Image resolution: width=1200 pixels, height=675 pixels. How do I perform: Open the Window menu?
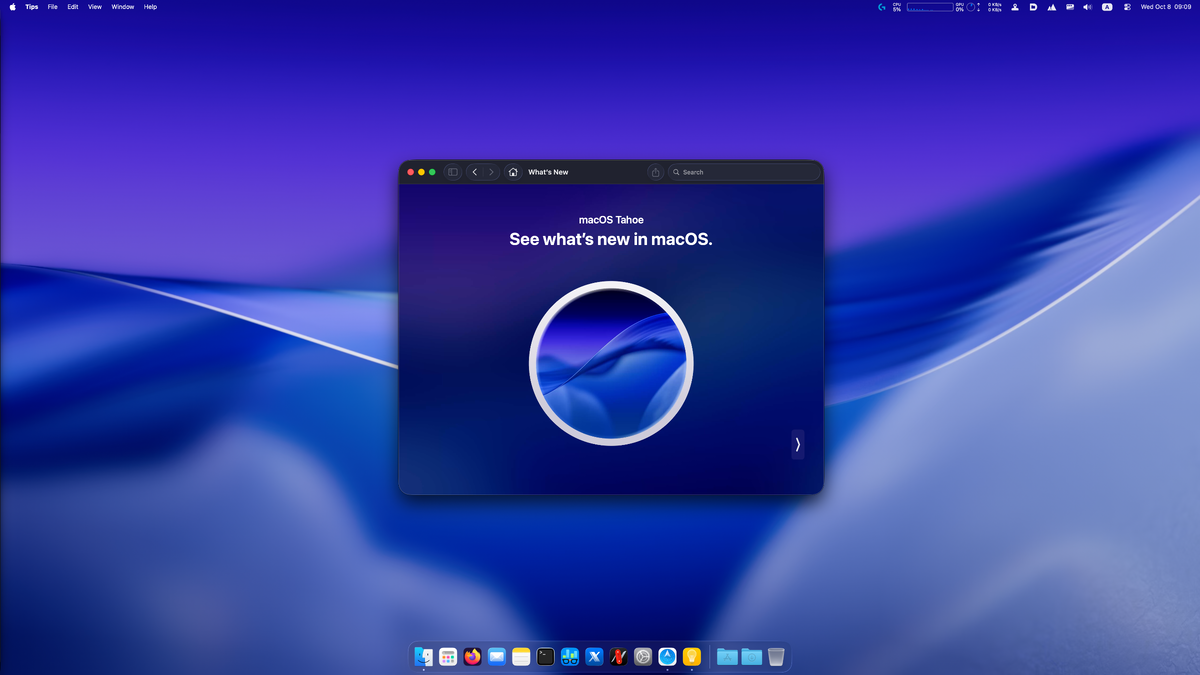123,6
